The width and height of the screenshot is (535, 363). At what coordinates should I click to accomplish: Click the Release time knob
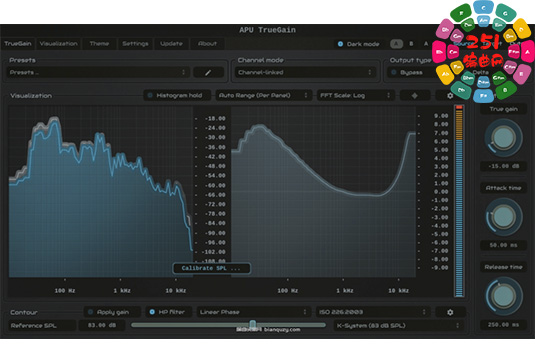click(503, 296)
